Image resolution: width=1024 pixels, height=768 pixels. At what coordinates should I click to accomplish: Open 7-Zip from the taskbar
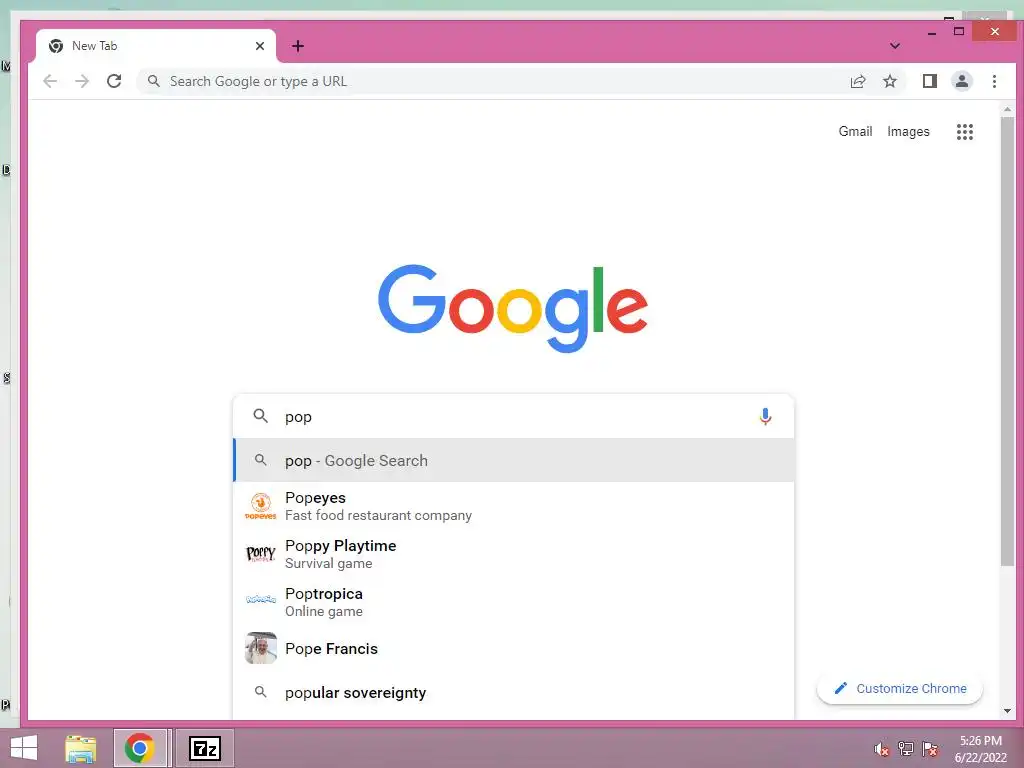tap(204, 748)
